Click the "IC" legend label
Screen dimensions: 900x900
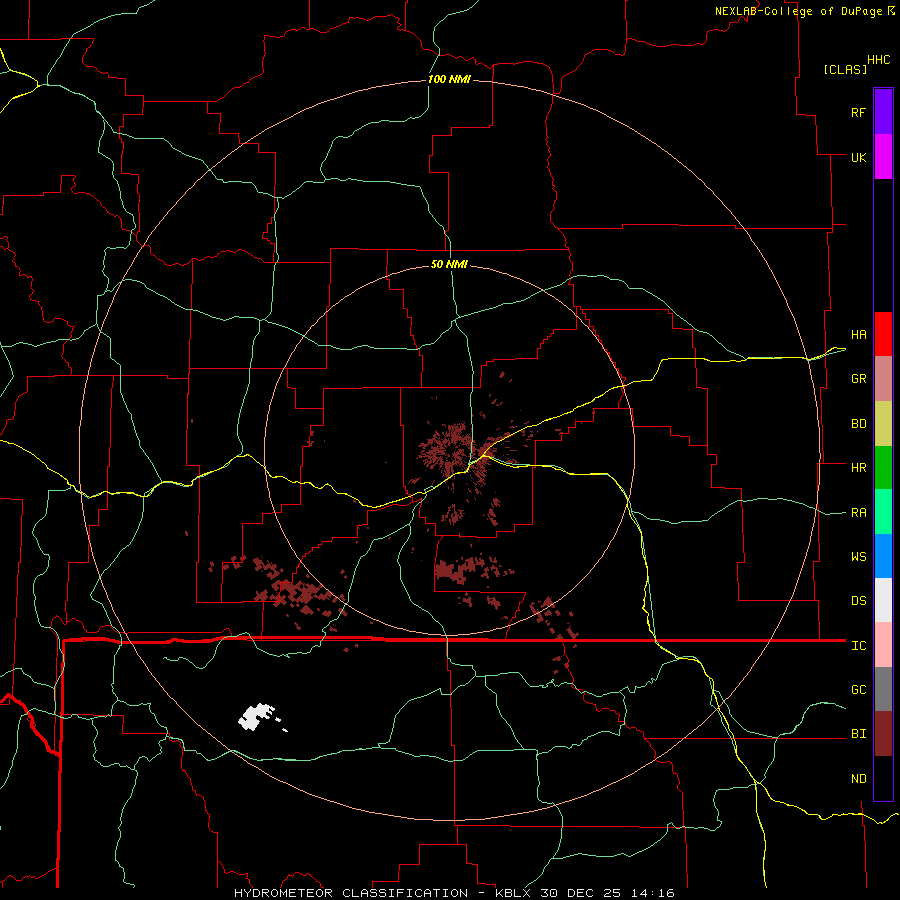point(858,646)
